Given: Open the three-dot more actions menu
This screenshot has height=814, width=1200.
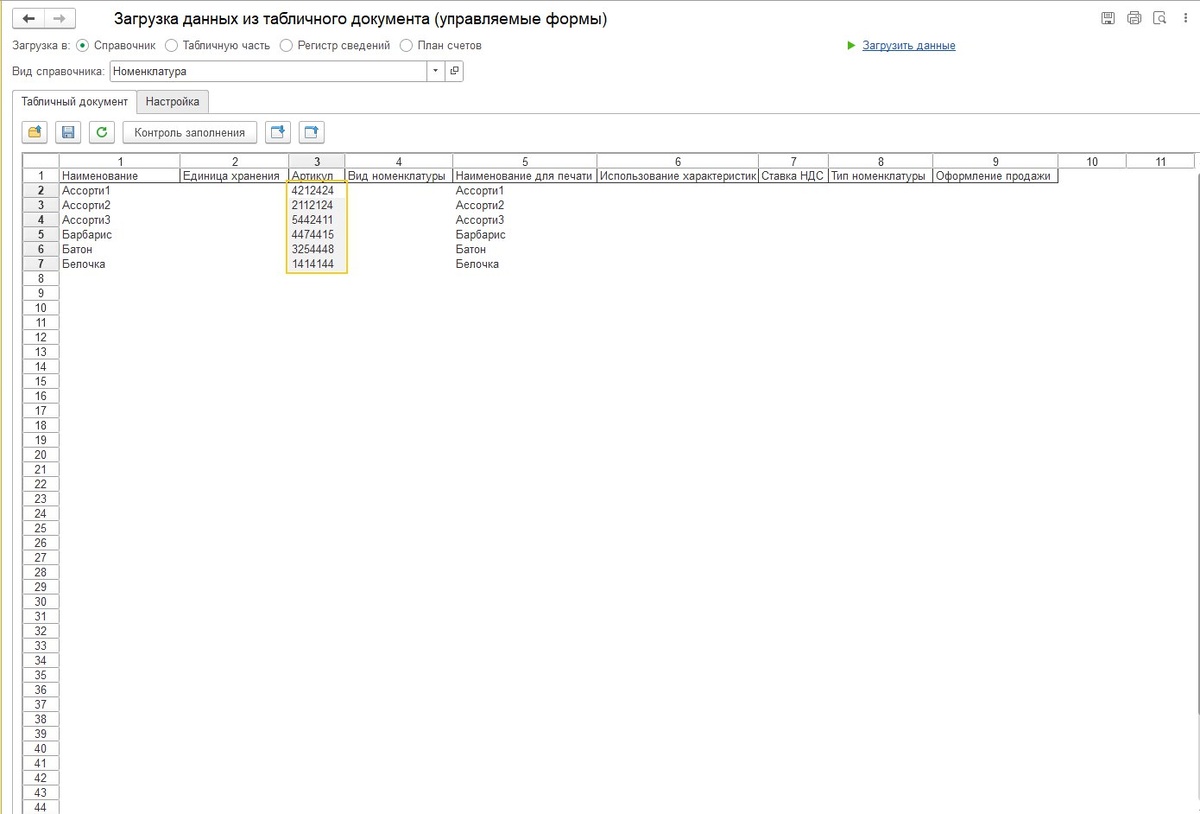Looking at the screenshot, I should pyautogui.click(x=1186, y=18).
